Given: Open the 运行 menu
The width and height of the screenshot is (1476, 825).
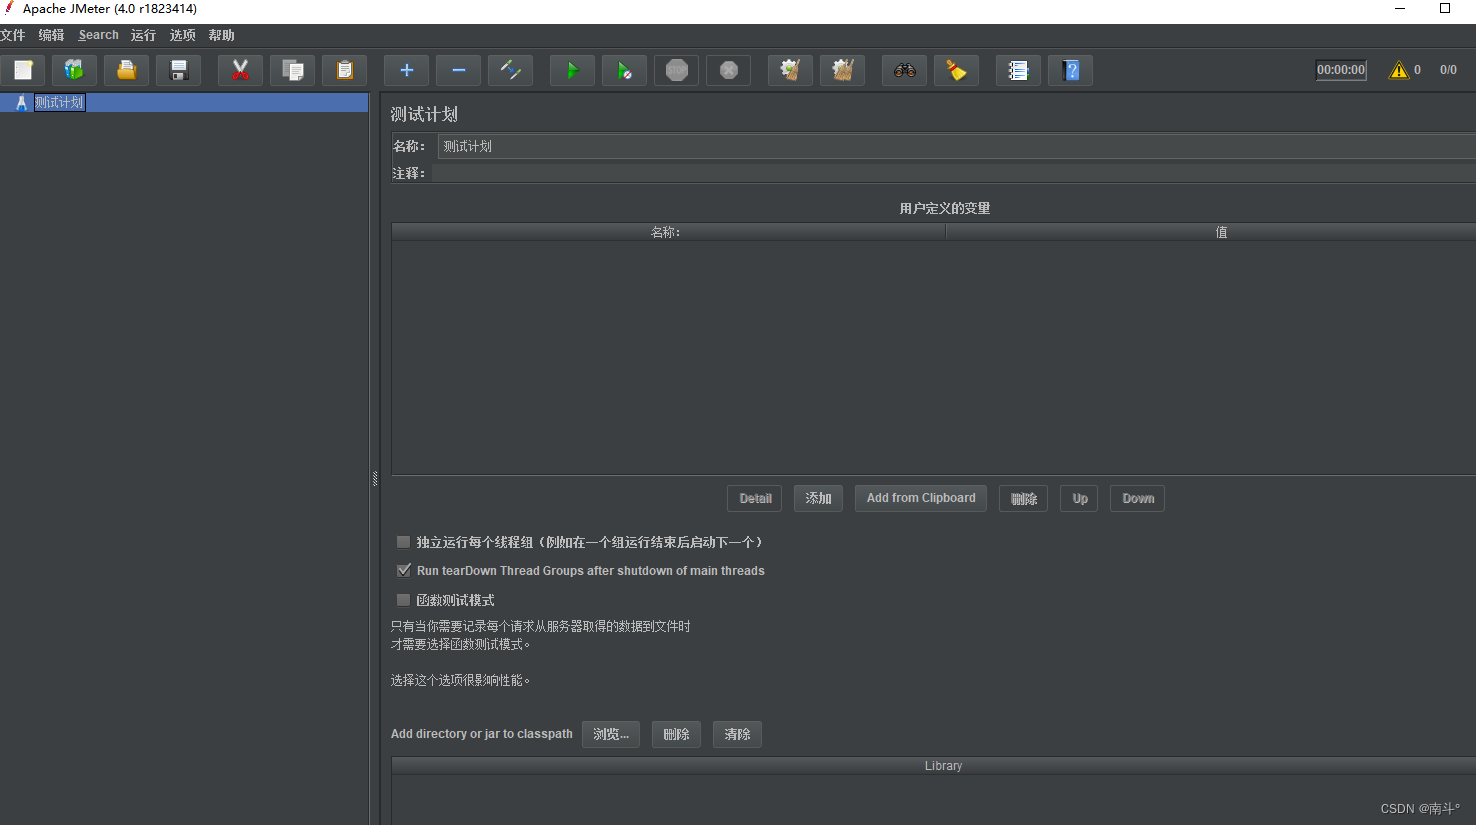Looking at the screenshot, I should pyautogui.click(x=143, y=35).
